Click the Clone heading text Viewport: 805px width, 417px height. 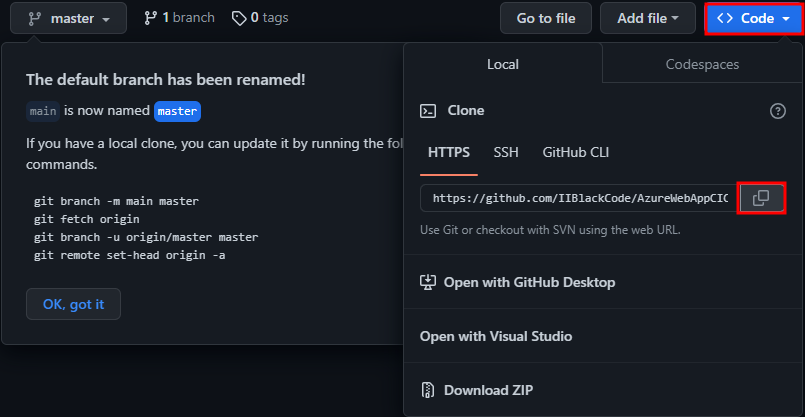coord(466,111)
